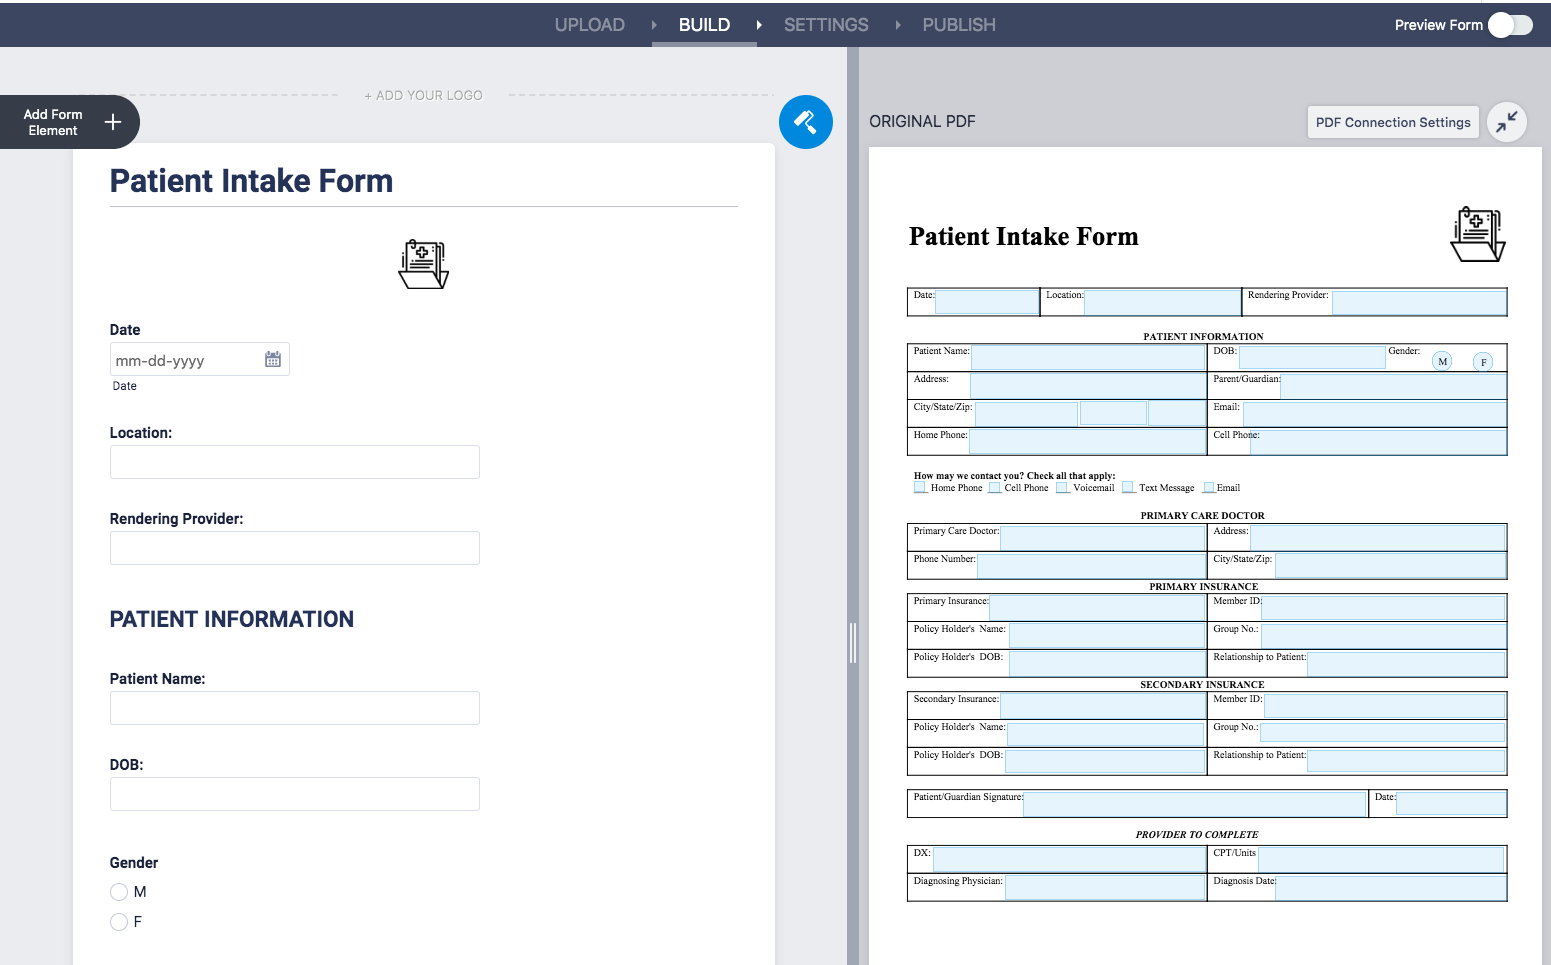Switch to the UPLOAD step
Image resolution: width=1551 pixels, height=965 pixels.
[x=590, y=25]
